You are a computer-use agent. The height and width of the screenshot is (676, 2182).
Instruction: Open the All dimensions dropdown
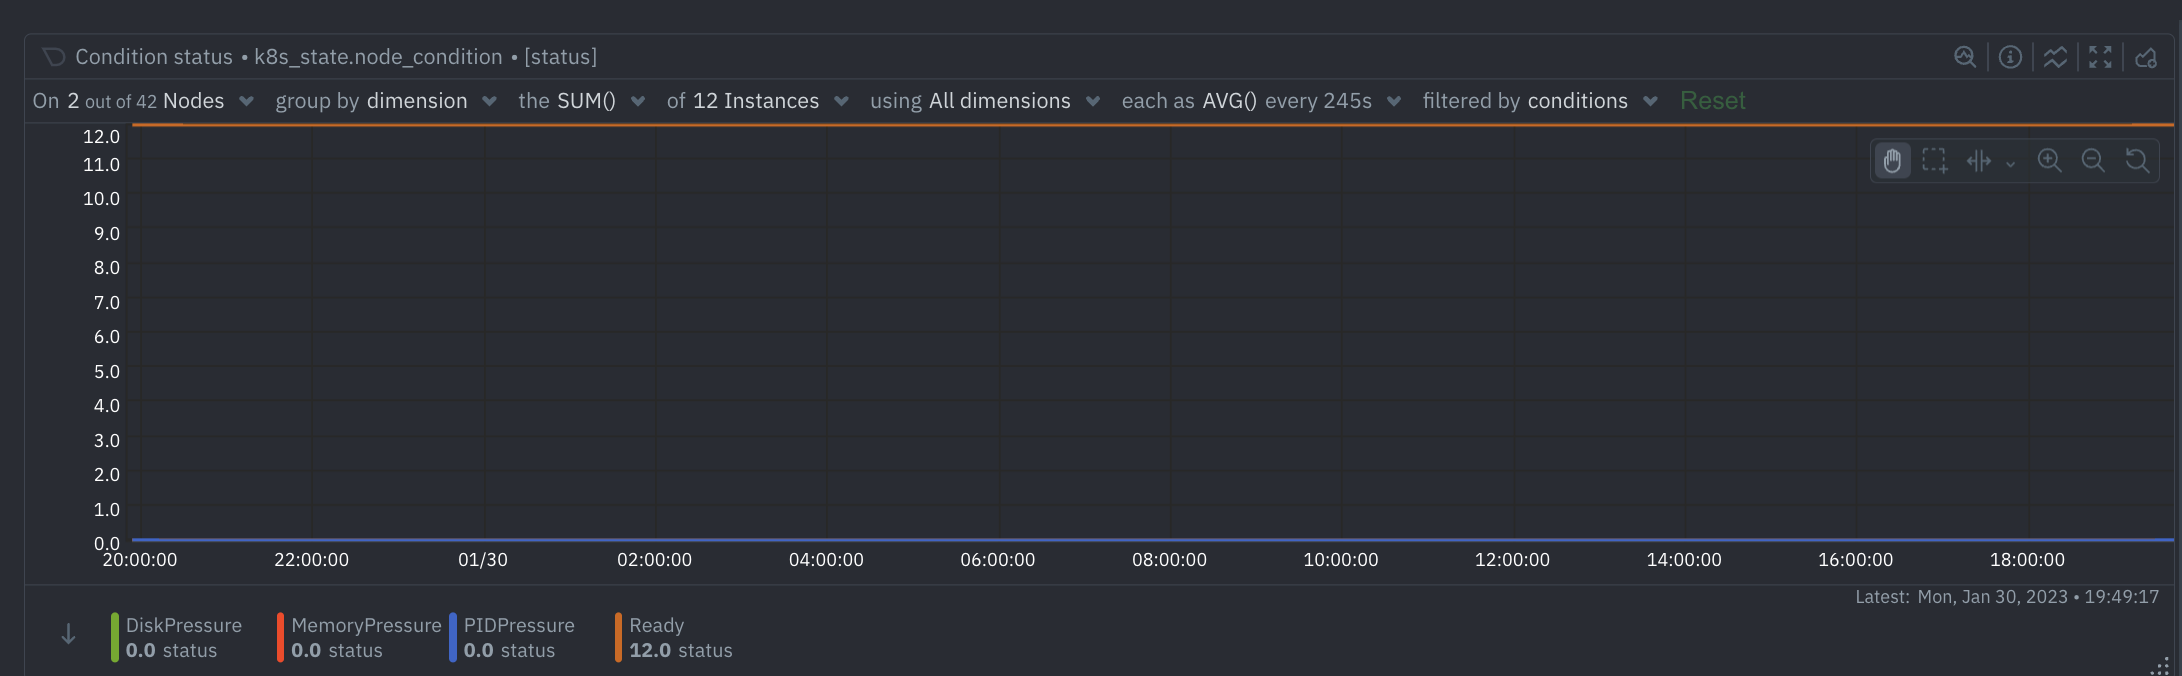click(x=985, y=101)
